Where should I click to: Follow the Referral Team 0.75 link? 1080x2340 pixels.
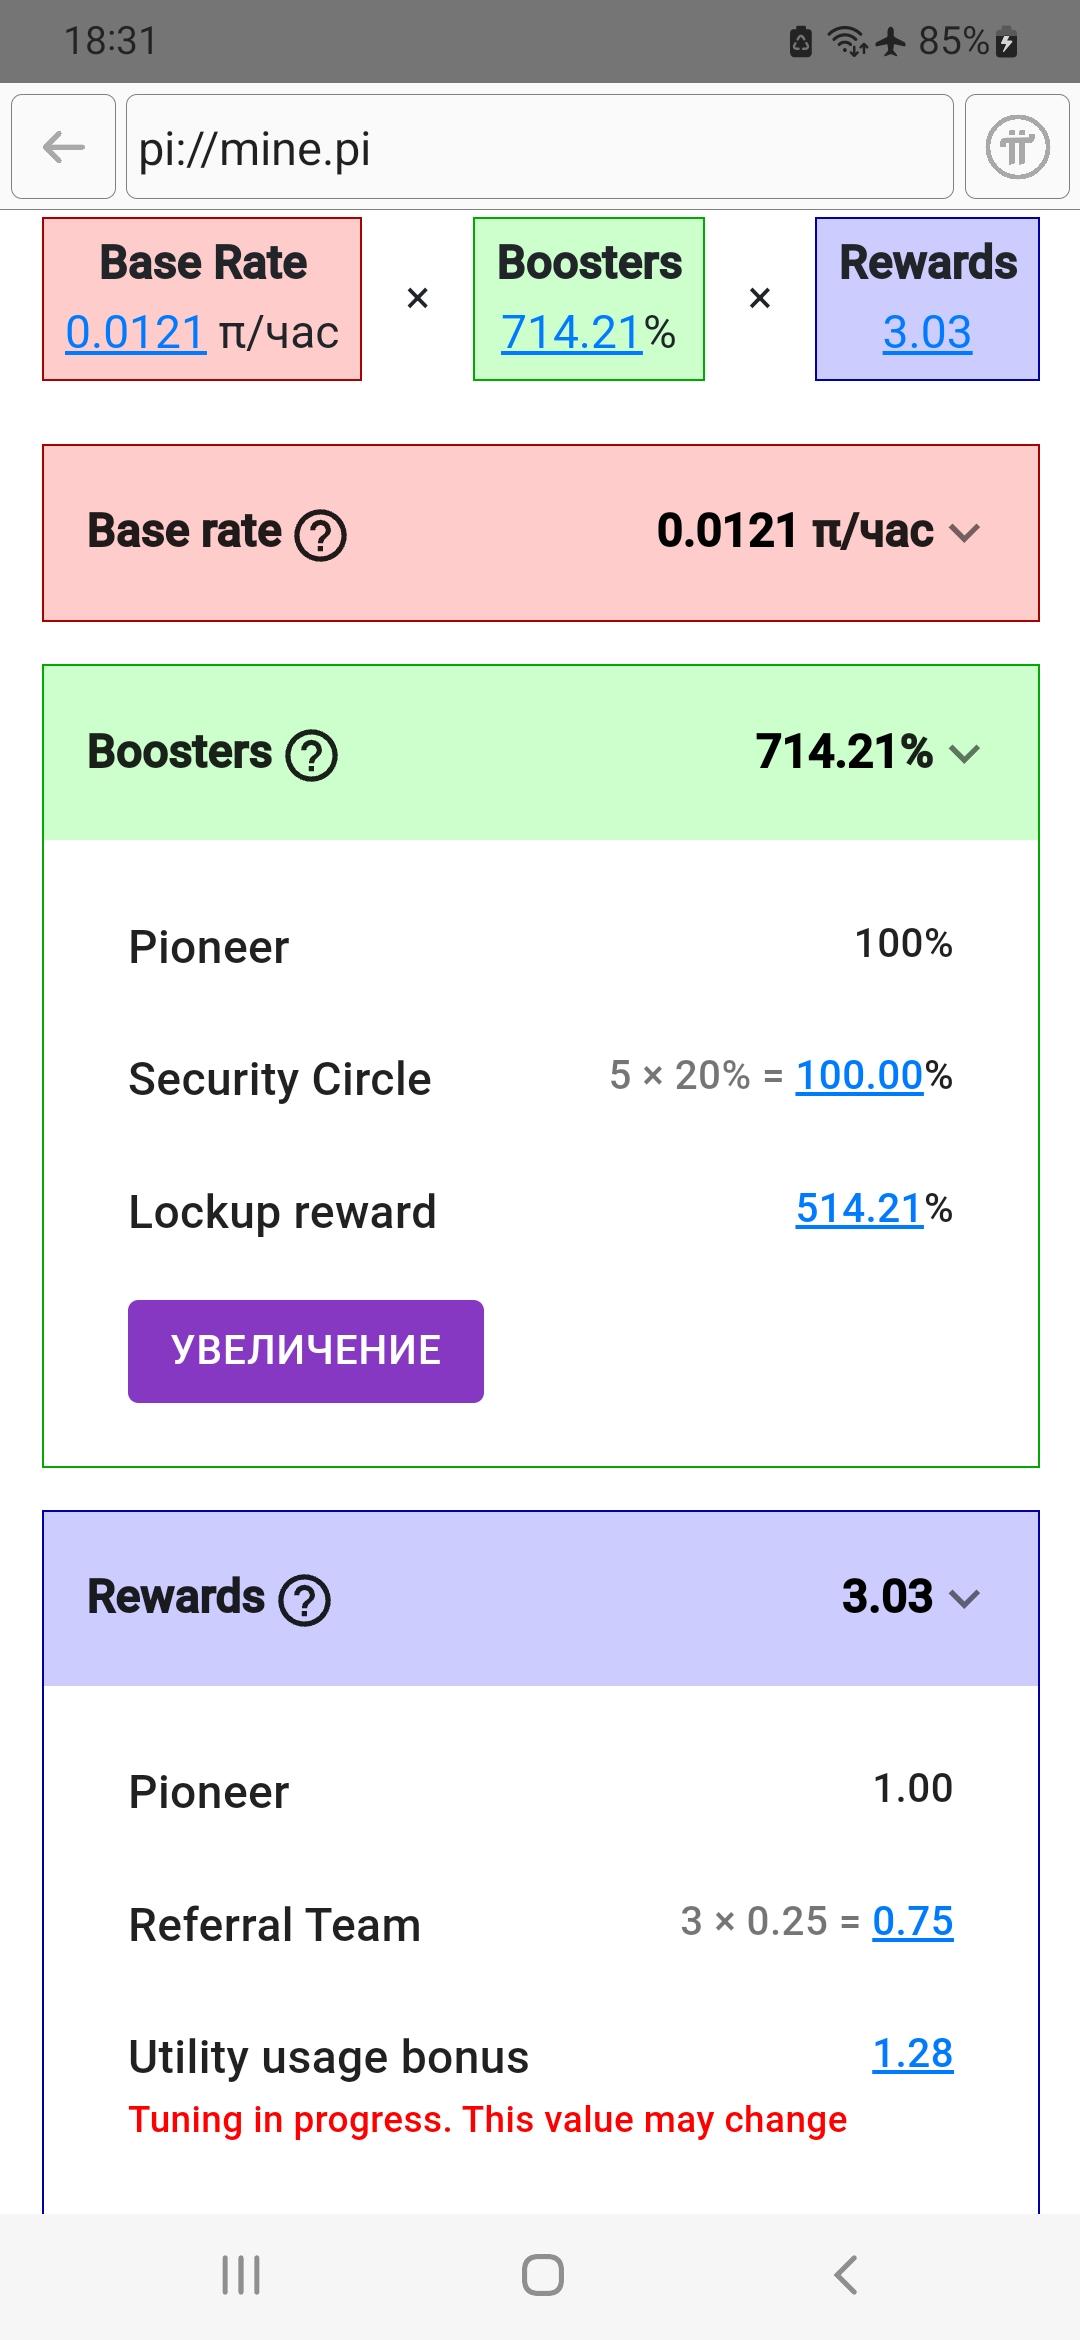913,1921
